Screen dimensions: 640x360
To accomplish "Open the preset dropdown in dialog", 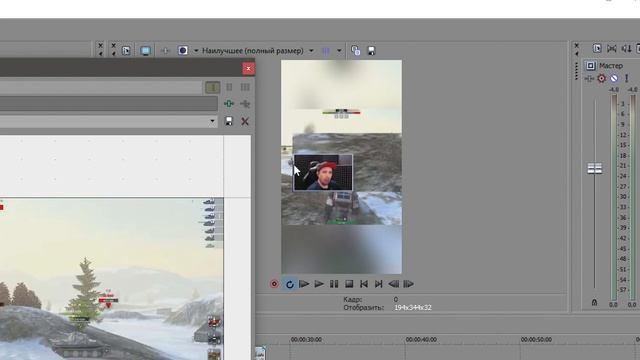I will [212, 121].
